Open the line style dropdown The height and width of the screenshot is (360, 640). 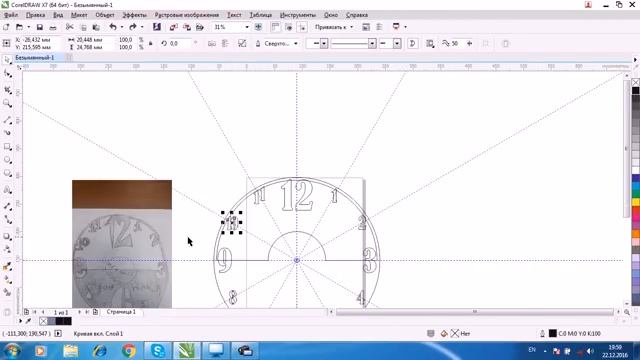click(372, 43)
